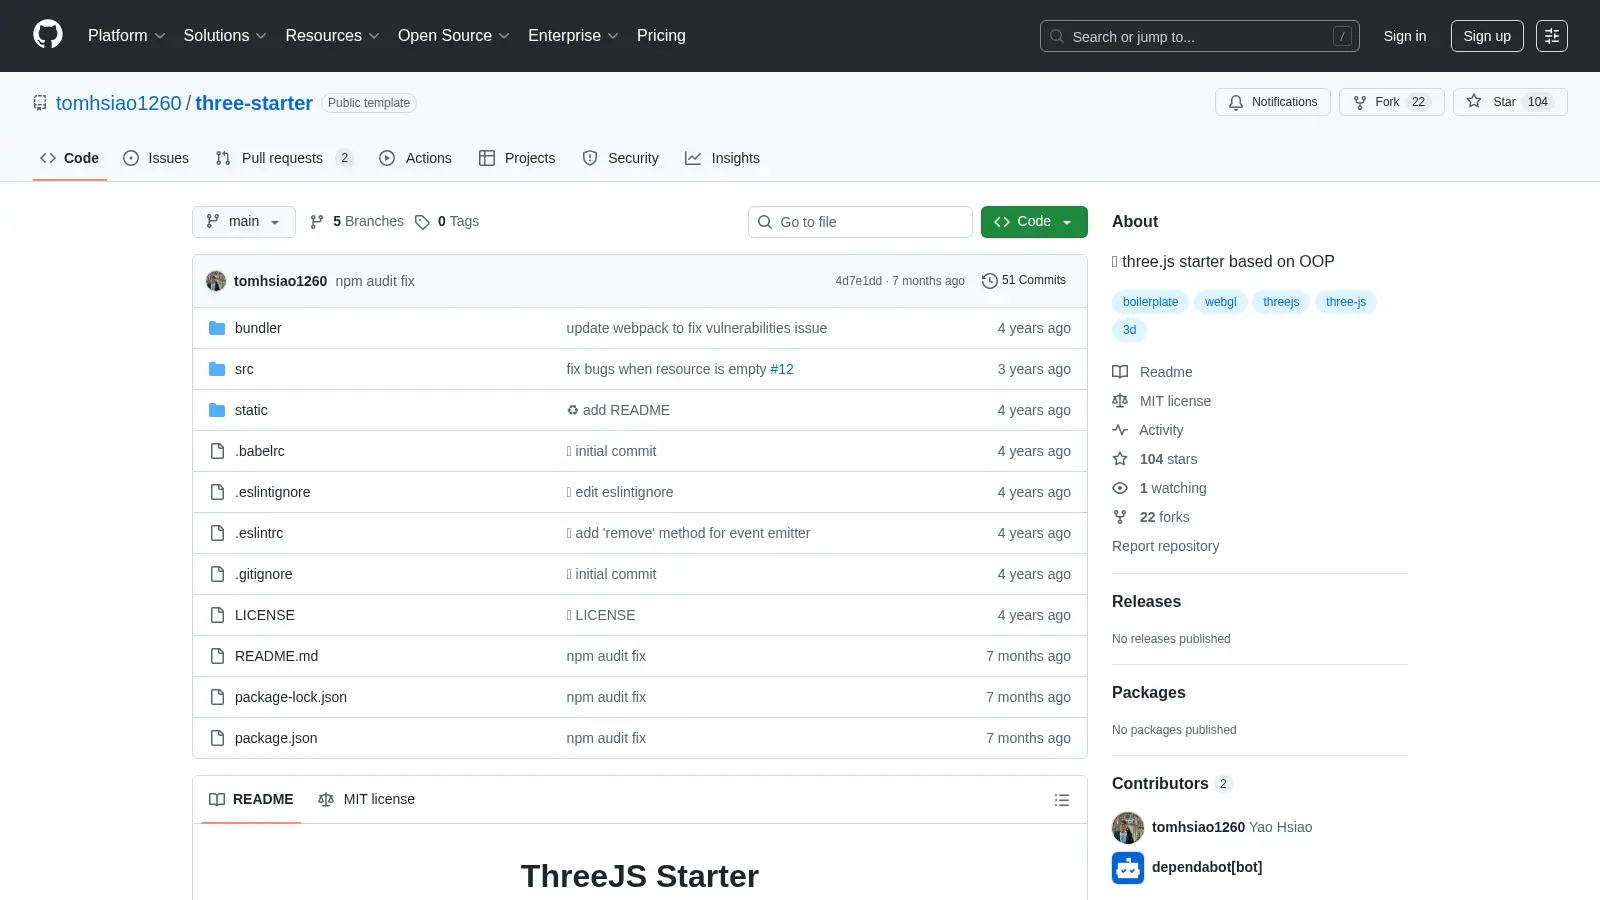
Task: Click the Notifications bell icon
Action: 1236,102
